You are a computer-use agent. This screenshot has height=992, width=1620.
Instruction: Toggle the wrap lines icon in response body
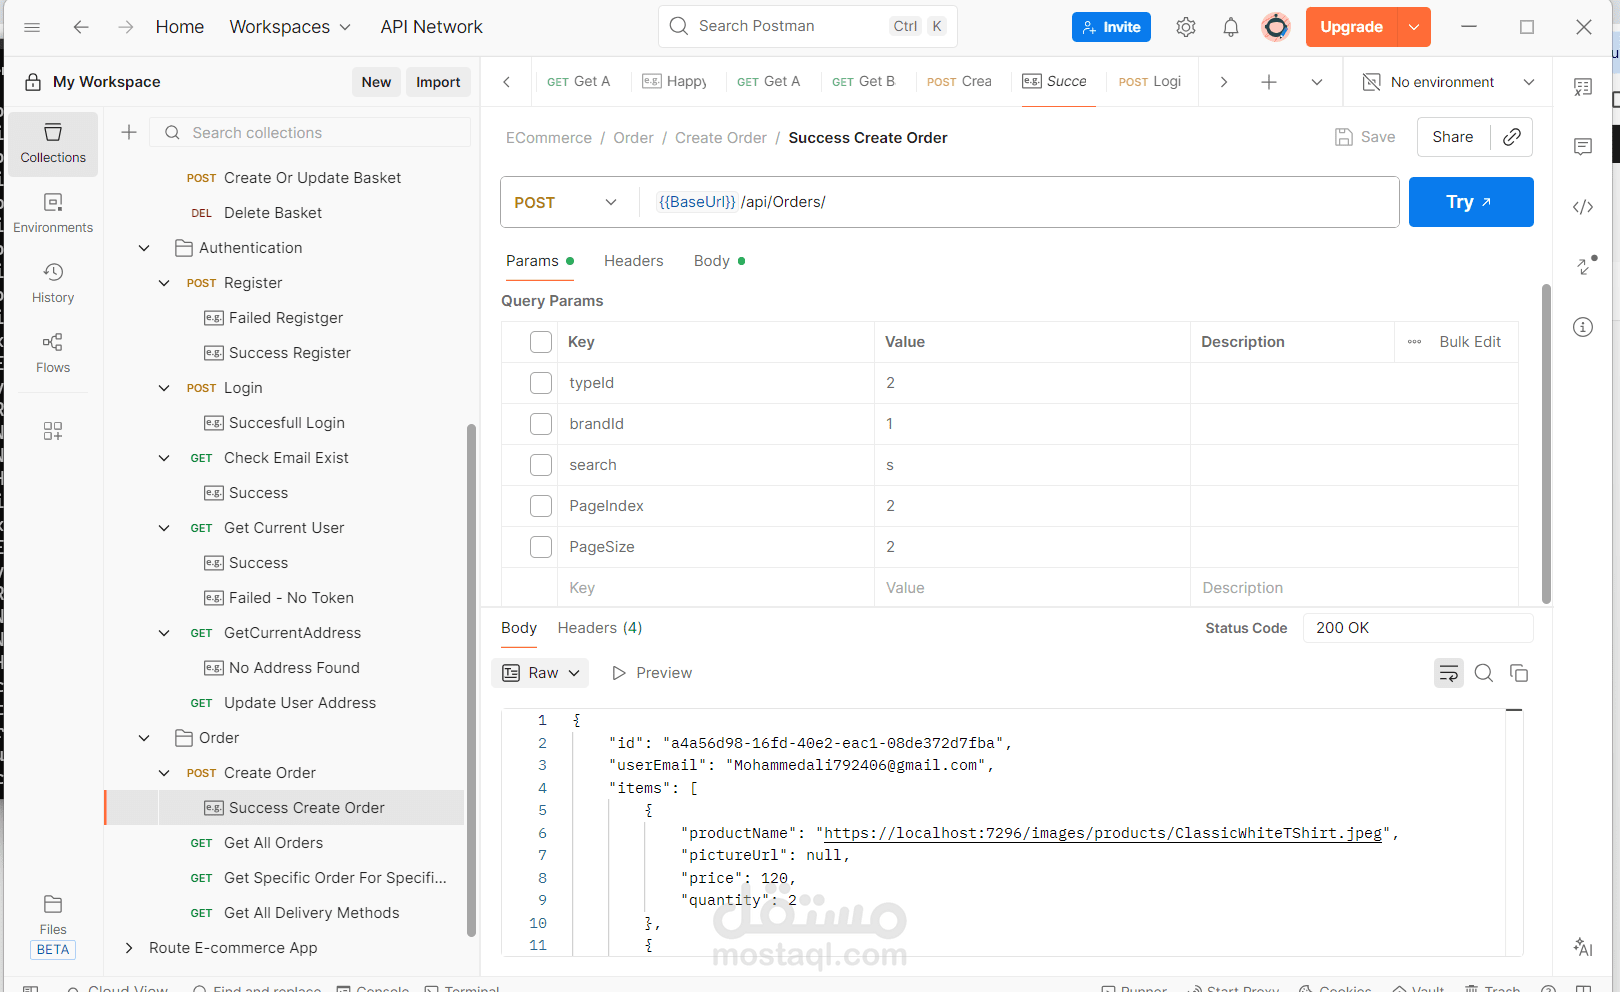click(1449, 673)
